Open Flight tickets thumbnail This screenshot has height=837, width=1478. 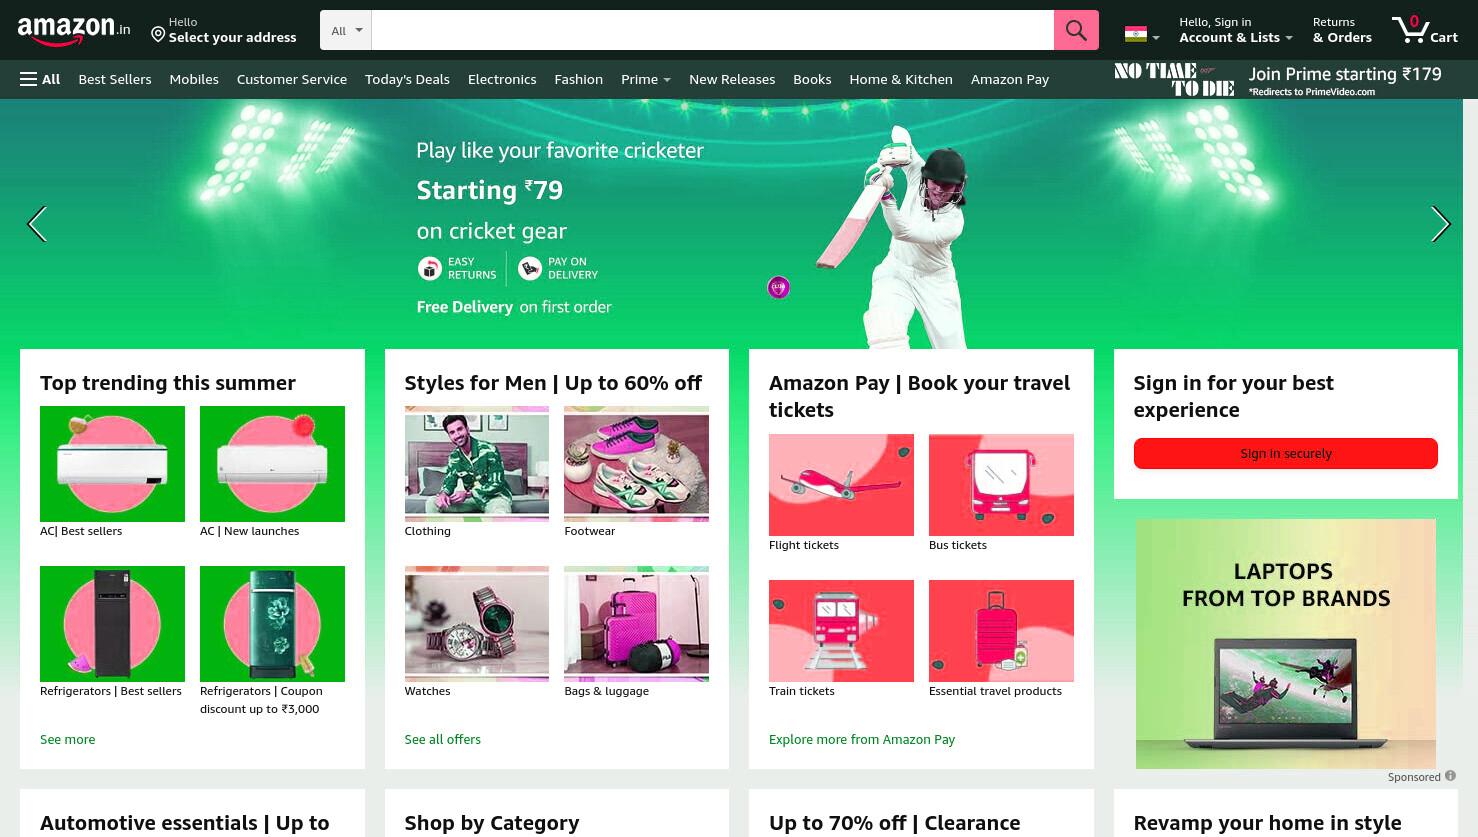841,485
